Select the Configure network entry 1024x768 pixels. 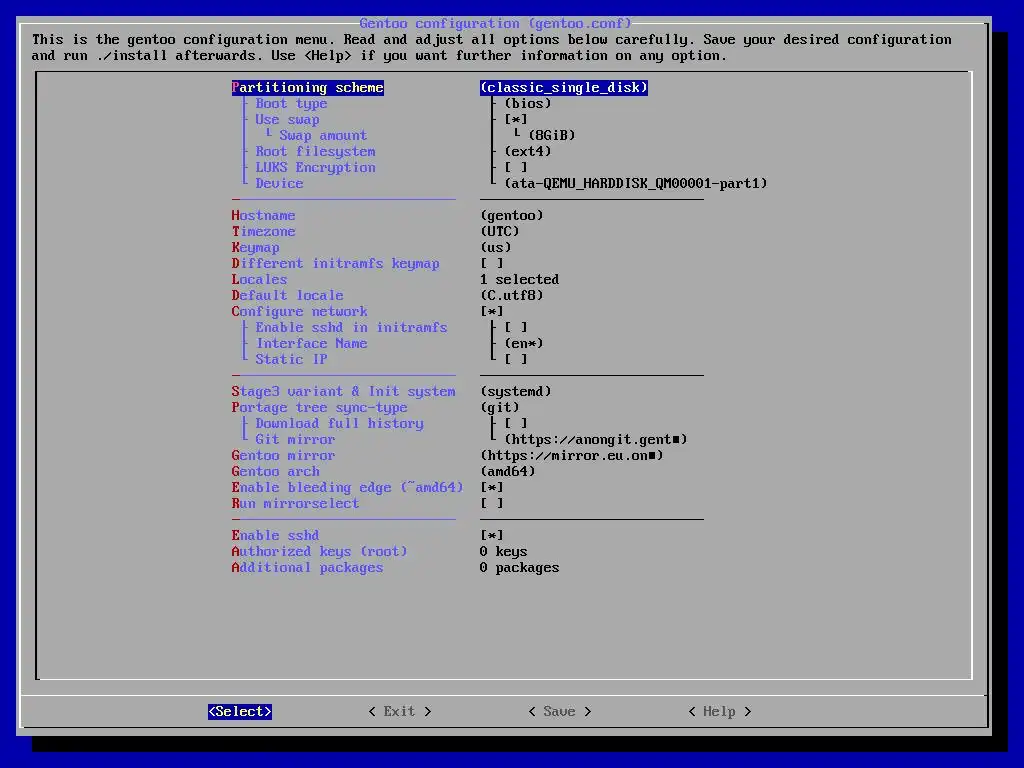300,312
